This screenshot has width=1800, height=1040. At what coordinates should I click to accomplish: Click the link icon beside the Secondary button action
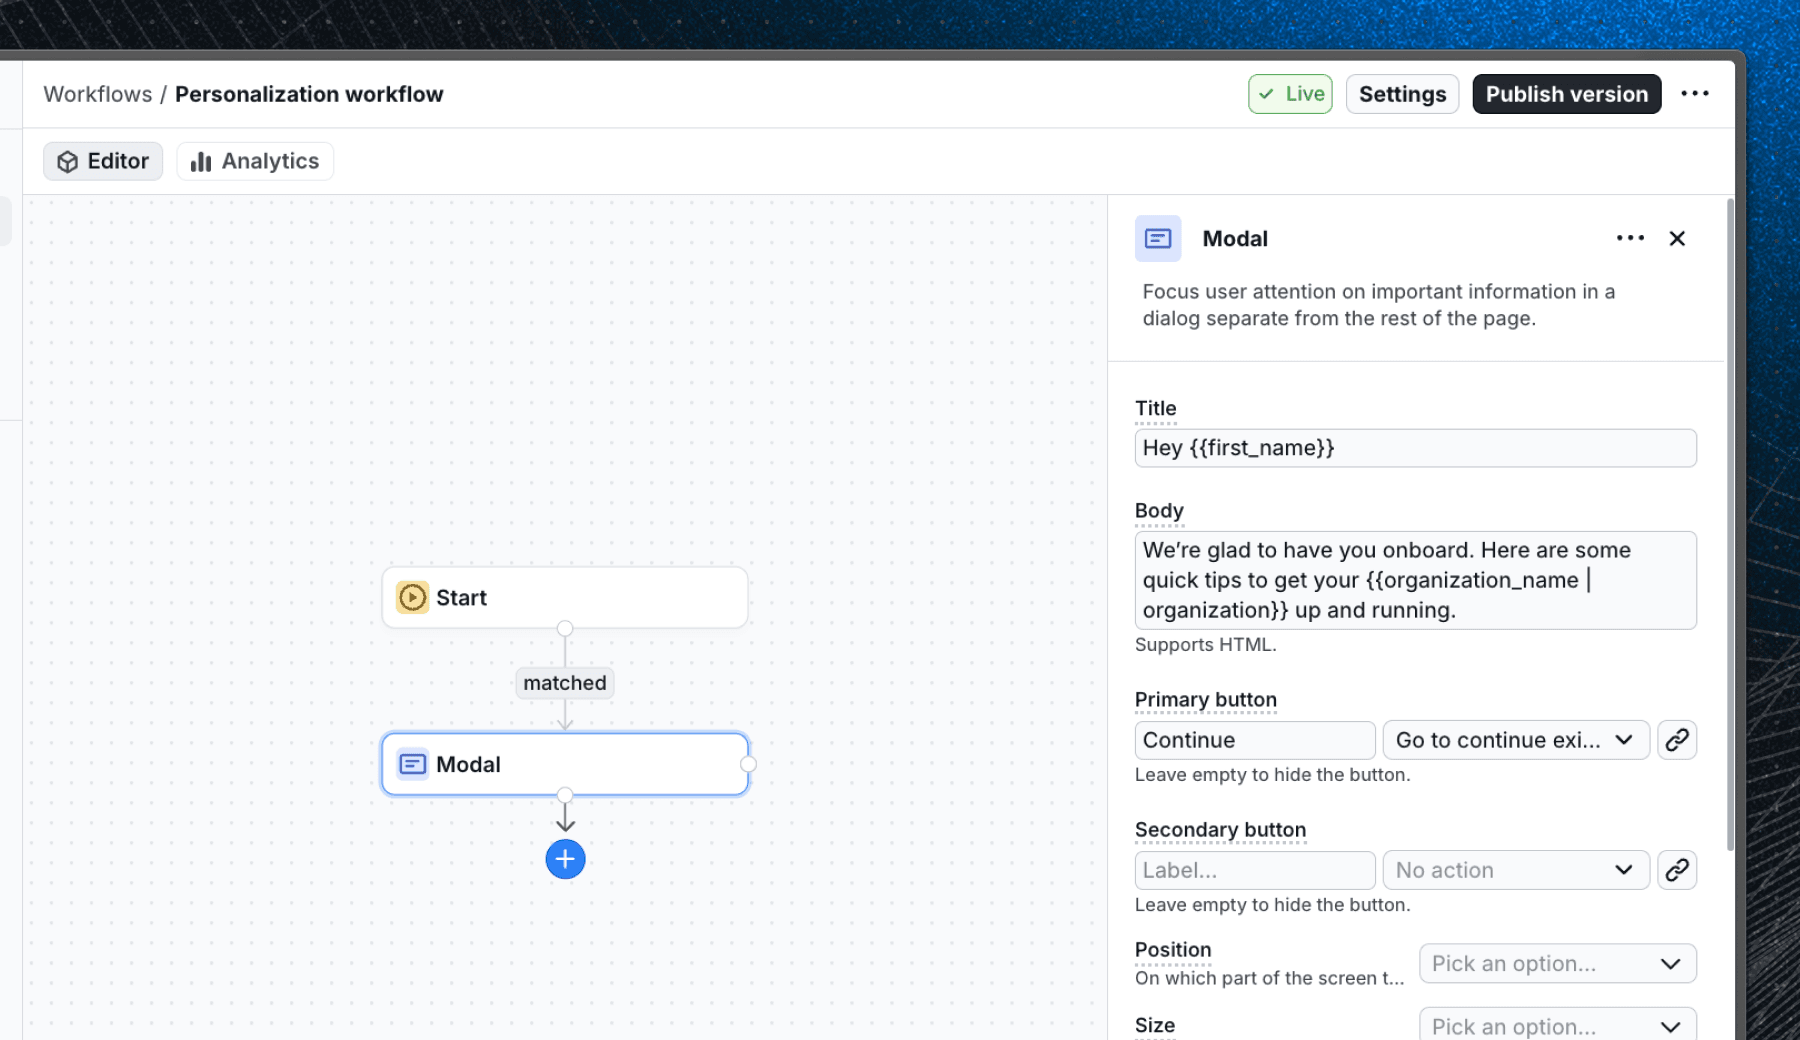point(1677,870)
